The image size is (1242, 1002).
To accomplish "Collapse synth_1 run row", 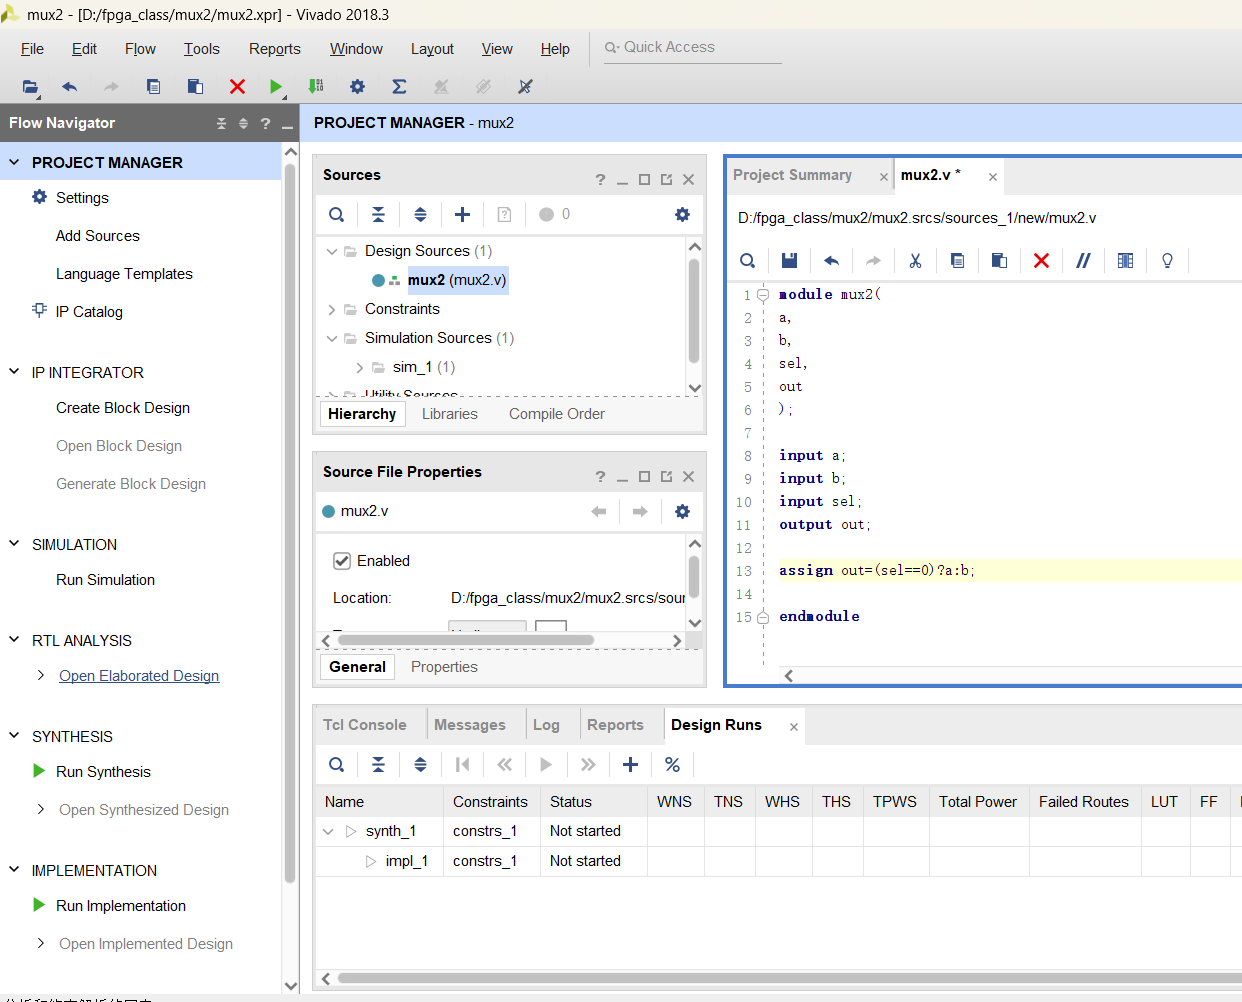I will pyautogui.click(x=328, y=831).
